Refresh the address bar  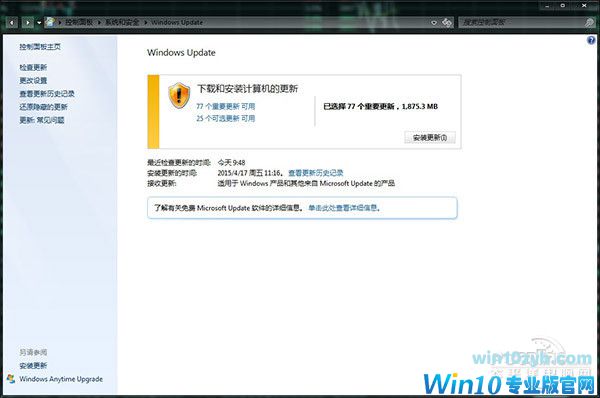click(x=447, y=23)
